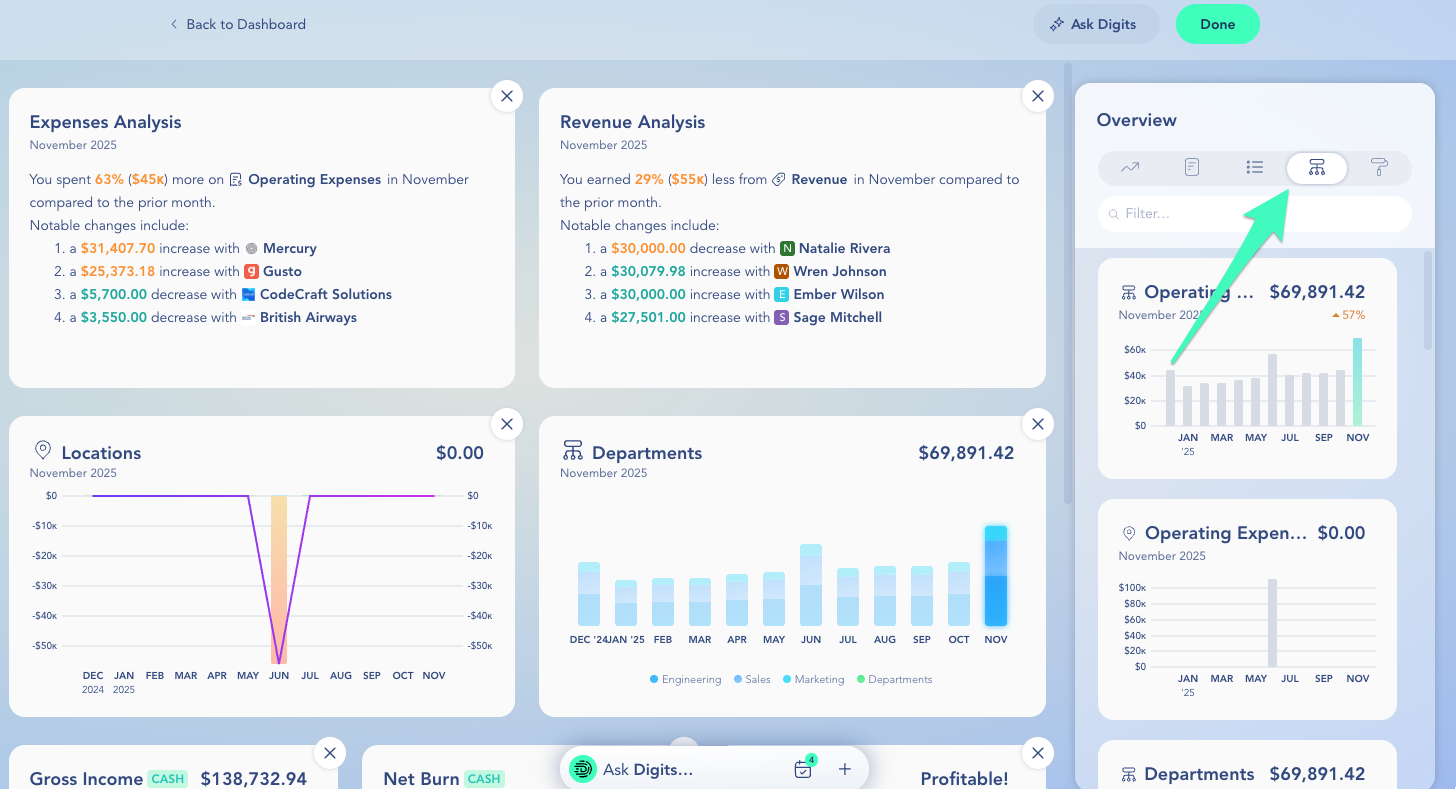This screenshot has width=1456, height=789.
Task: Click the green Digits logo in bottom bar
Action: coord(583,769)
